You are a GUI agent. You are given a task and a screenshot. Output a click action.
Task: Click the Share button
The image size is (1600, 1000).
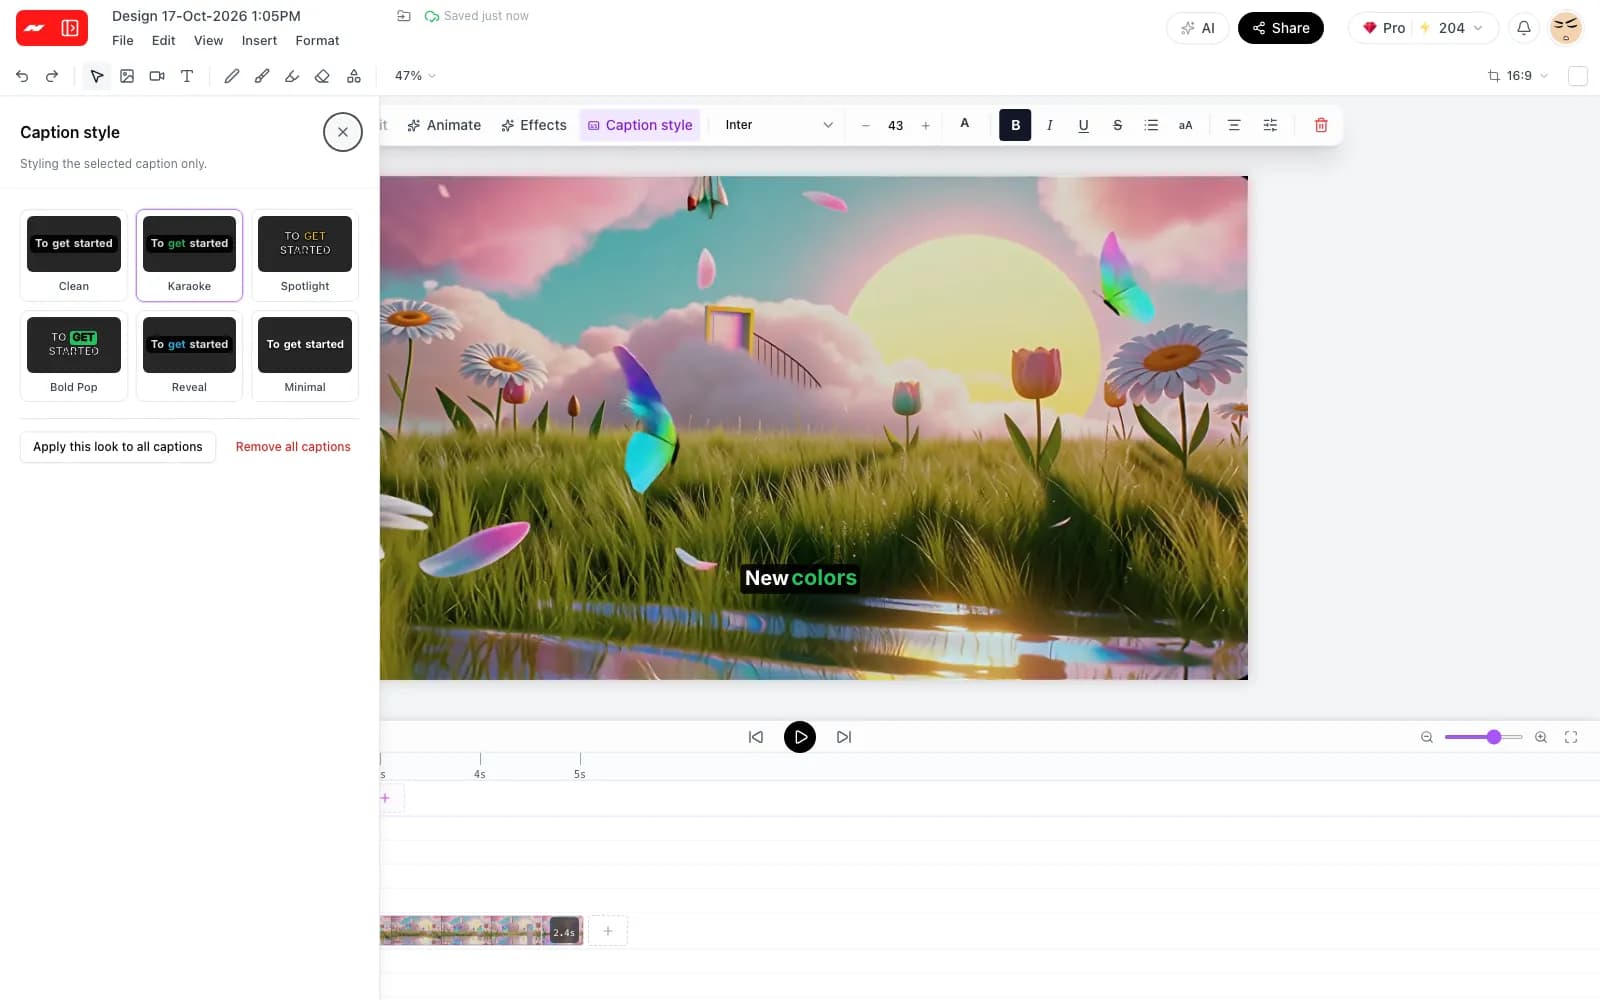click(1281, 28)
